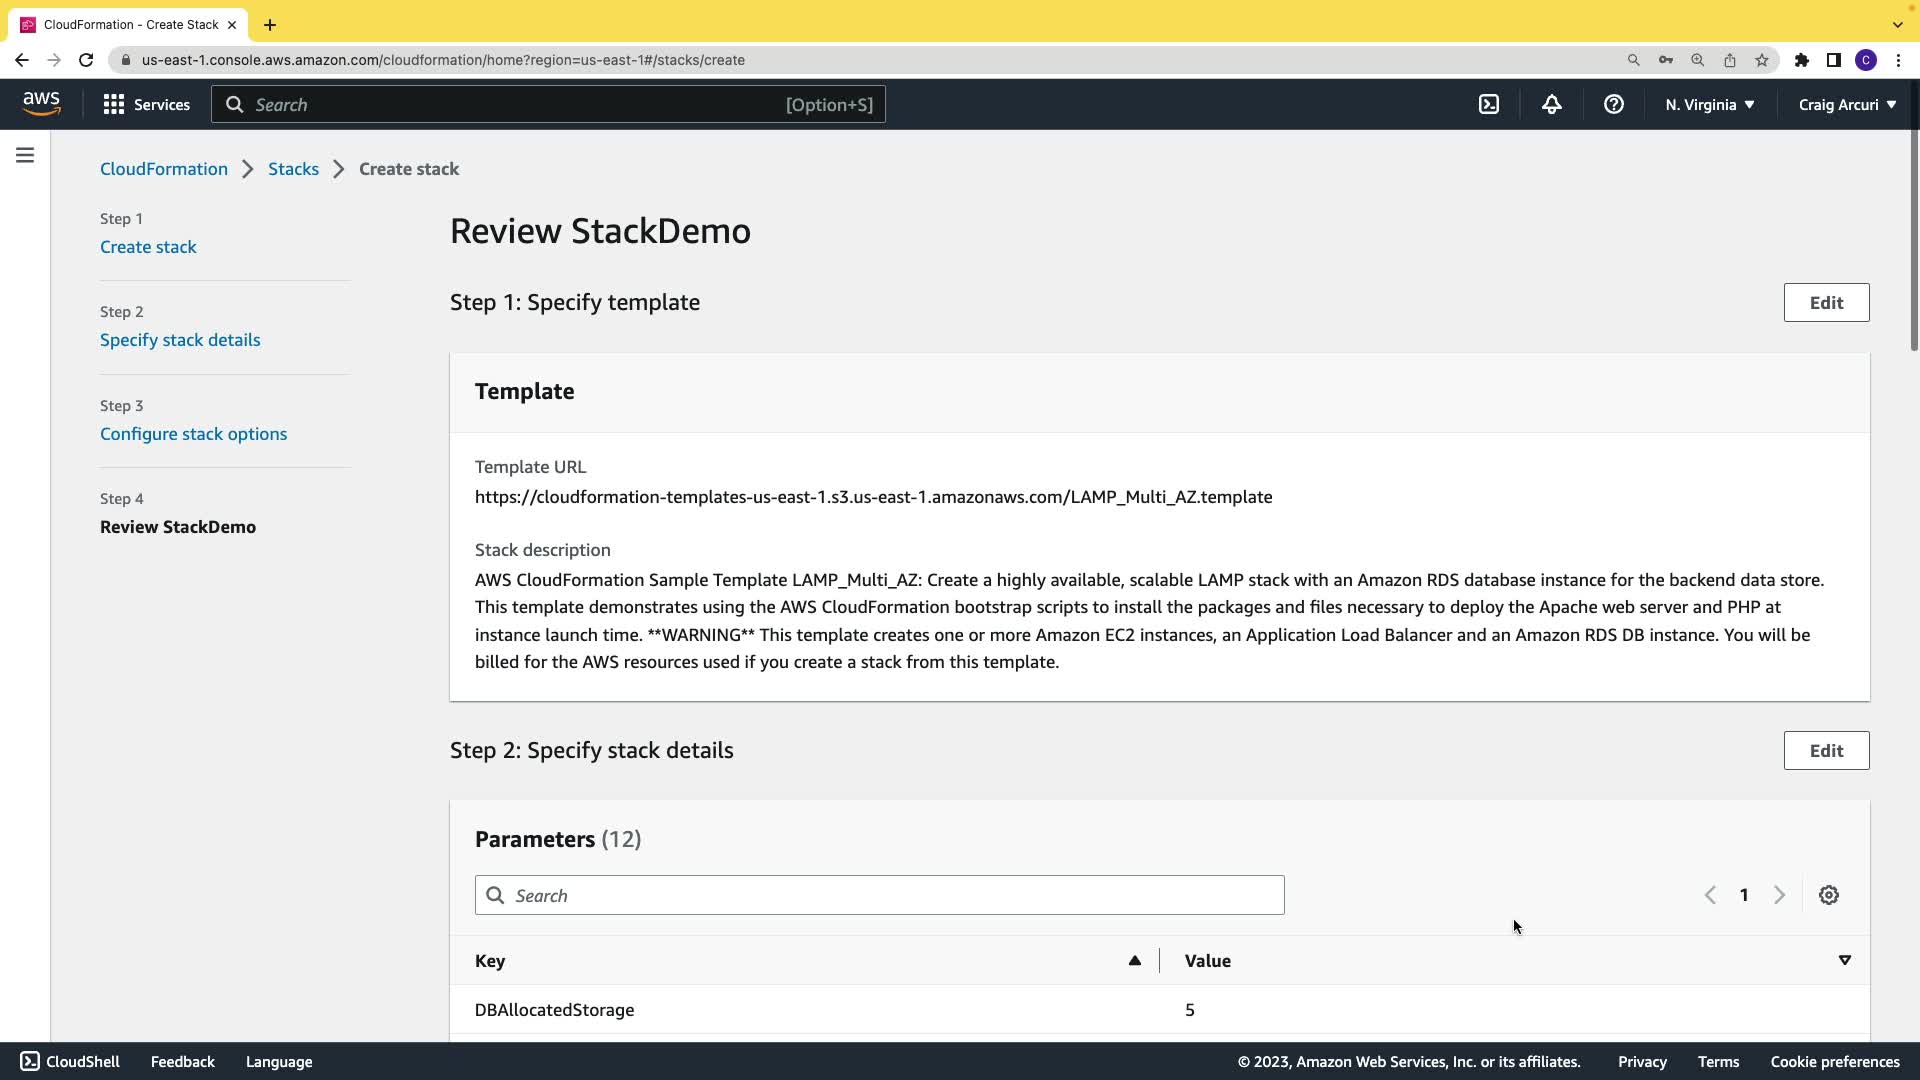
Task: Open the side navigation hamburger menu
Action: pos(25,155)
